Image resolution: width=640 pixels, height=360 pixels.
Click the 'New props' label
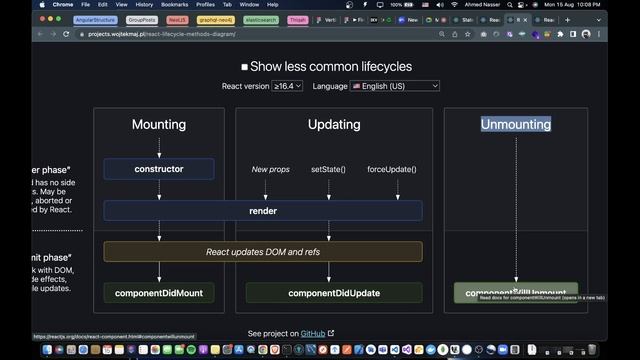point(271,169)
